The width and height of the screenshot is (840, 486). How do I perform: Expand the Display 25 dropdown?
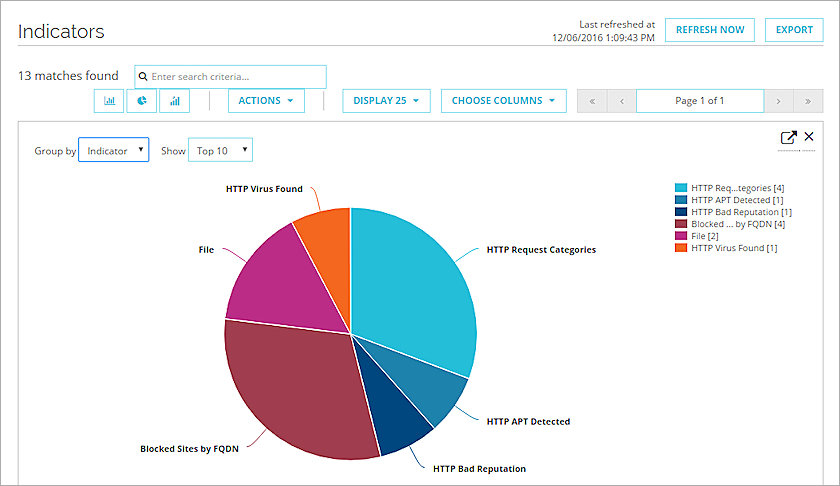[386, 101]
